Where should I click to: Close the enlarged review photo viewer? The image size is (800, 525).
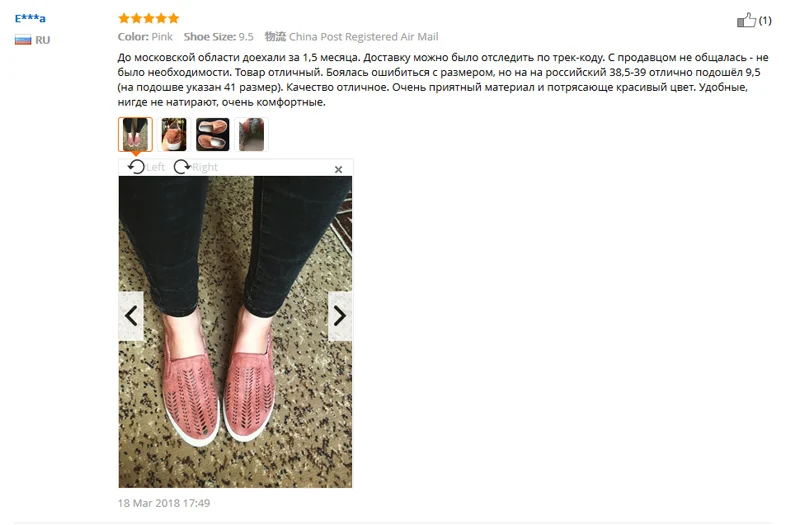pyautogui.click(x=338, y=169)
